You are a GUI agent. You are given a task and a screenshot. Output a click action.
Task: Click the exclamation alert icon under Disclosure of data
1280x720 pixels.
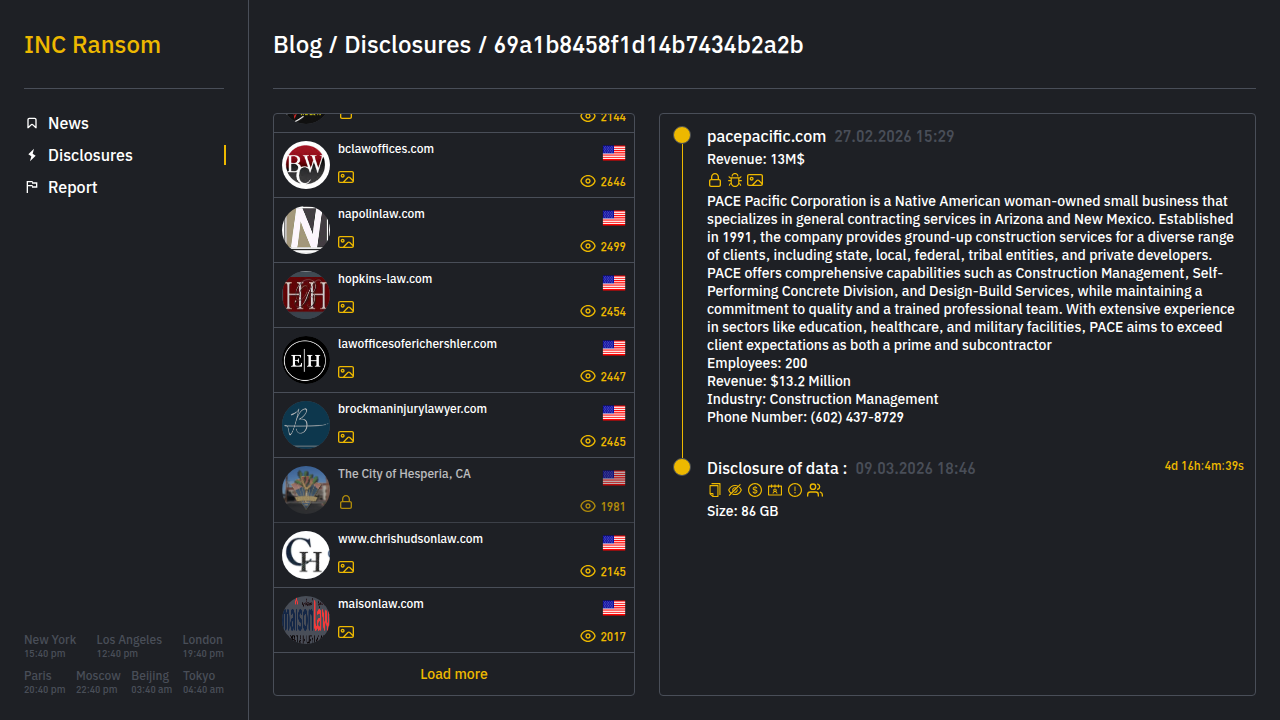[795, 490]
